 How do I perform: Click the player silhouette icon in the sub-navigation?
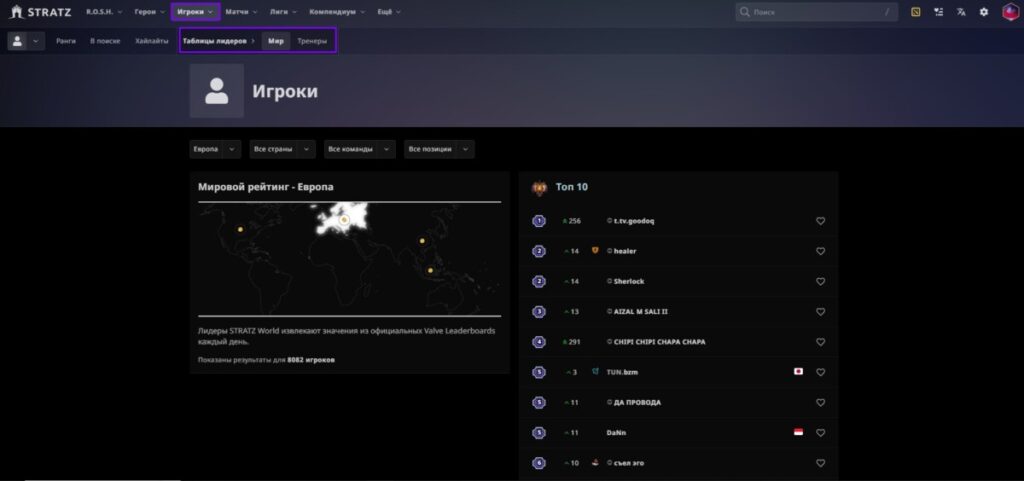tap(17, 40)
